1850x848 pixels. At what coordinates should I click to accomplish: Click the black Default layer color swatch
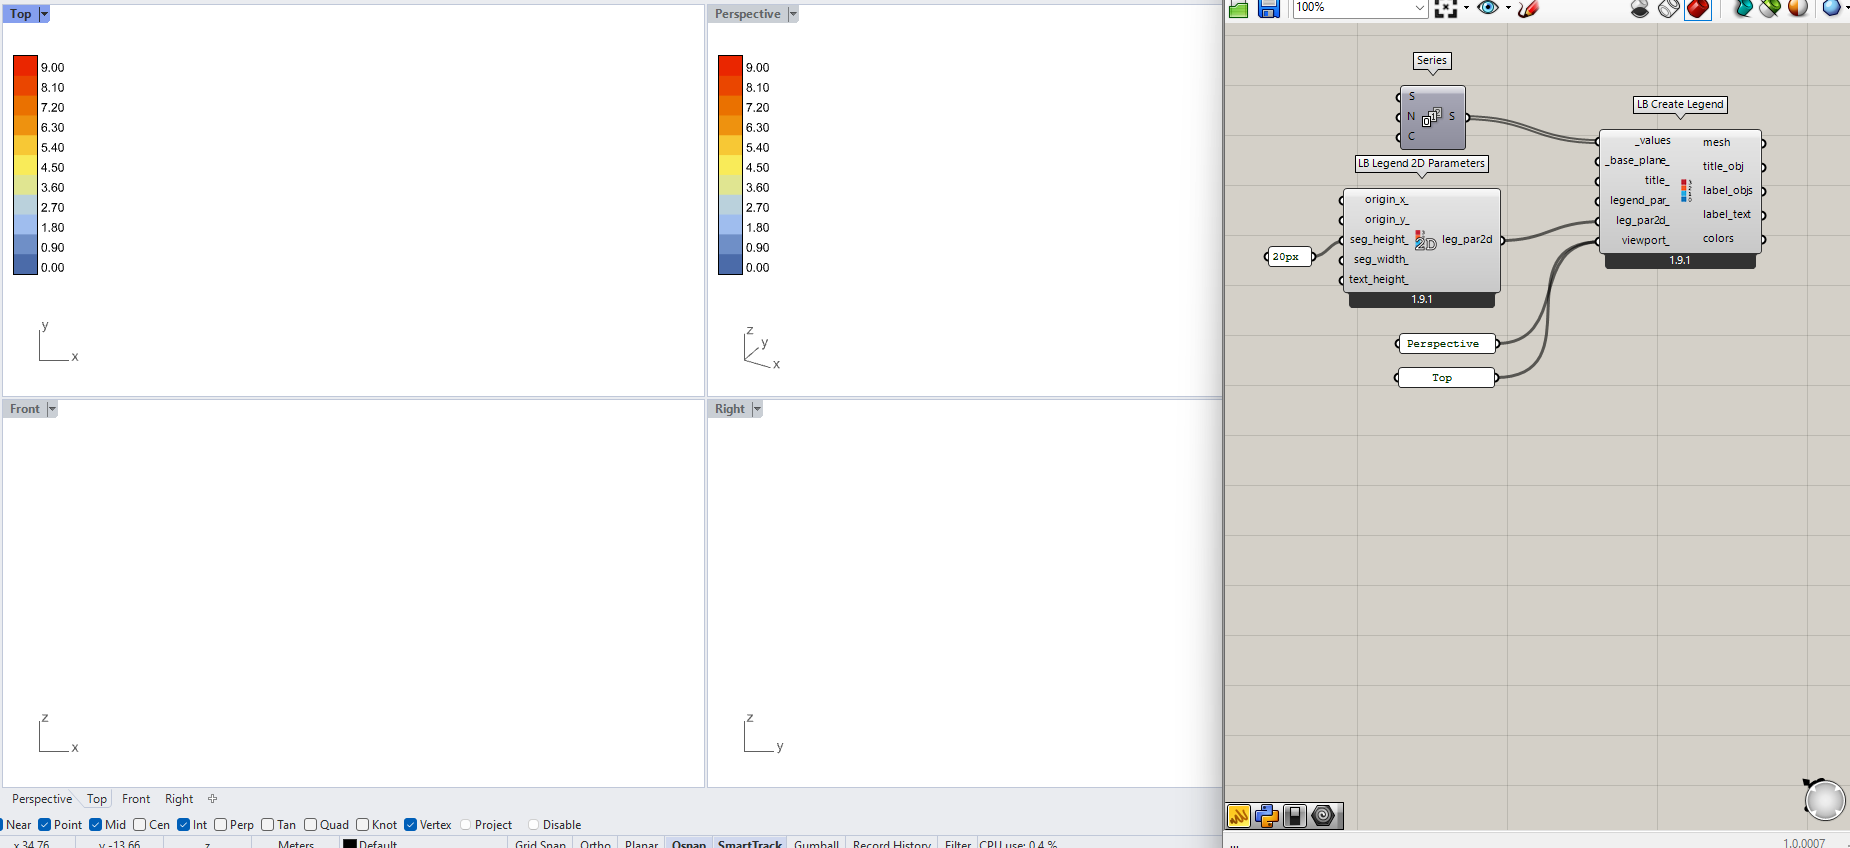click(350, 844)
